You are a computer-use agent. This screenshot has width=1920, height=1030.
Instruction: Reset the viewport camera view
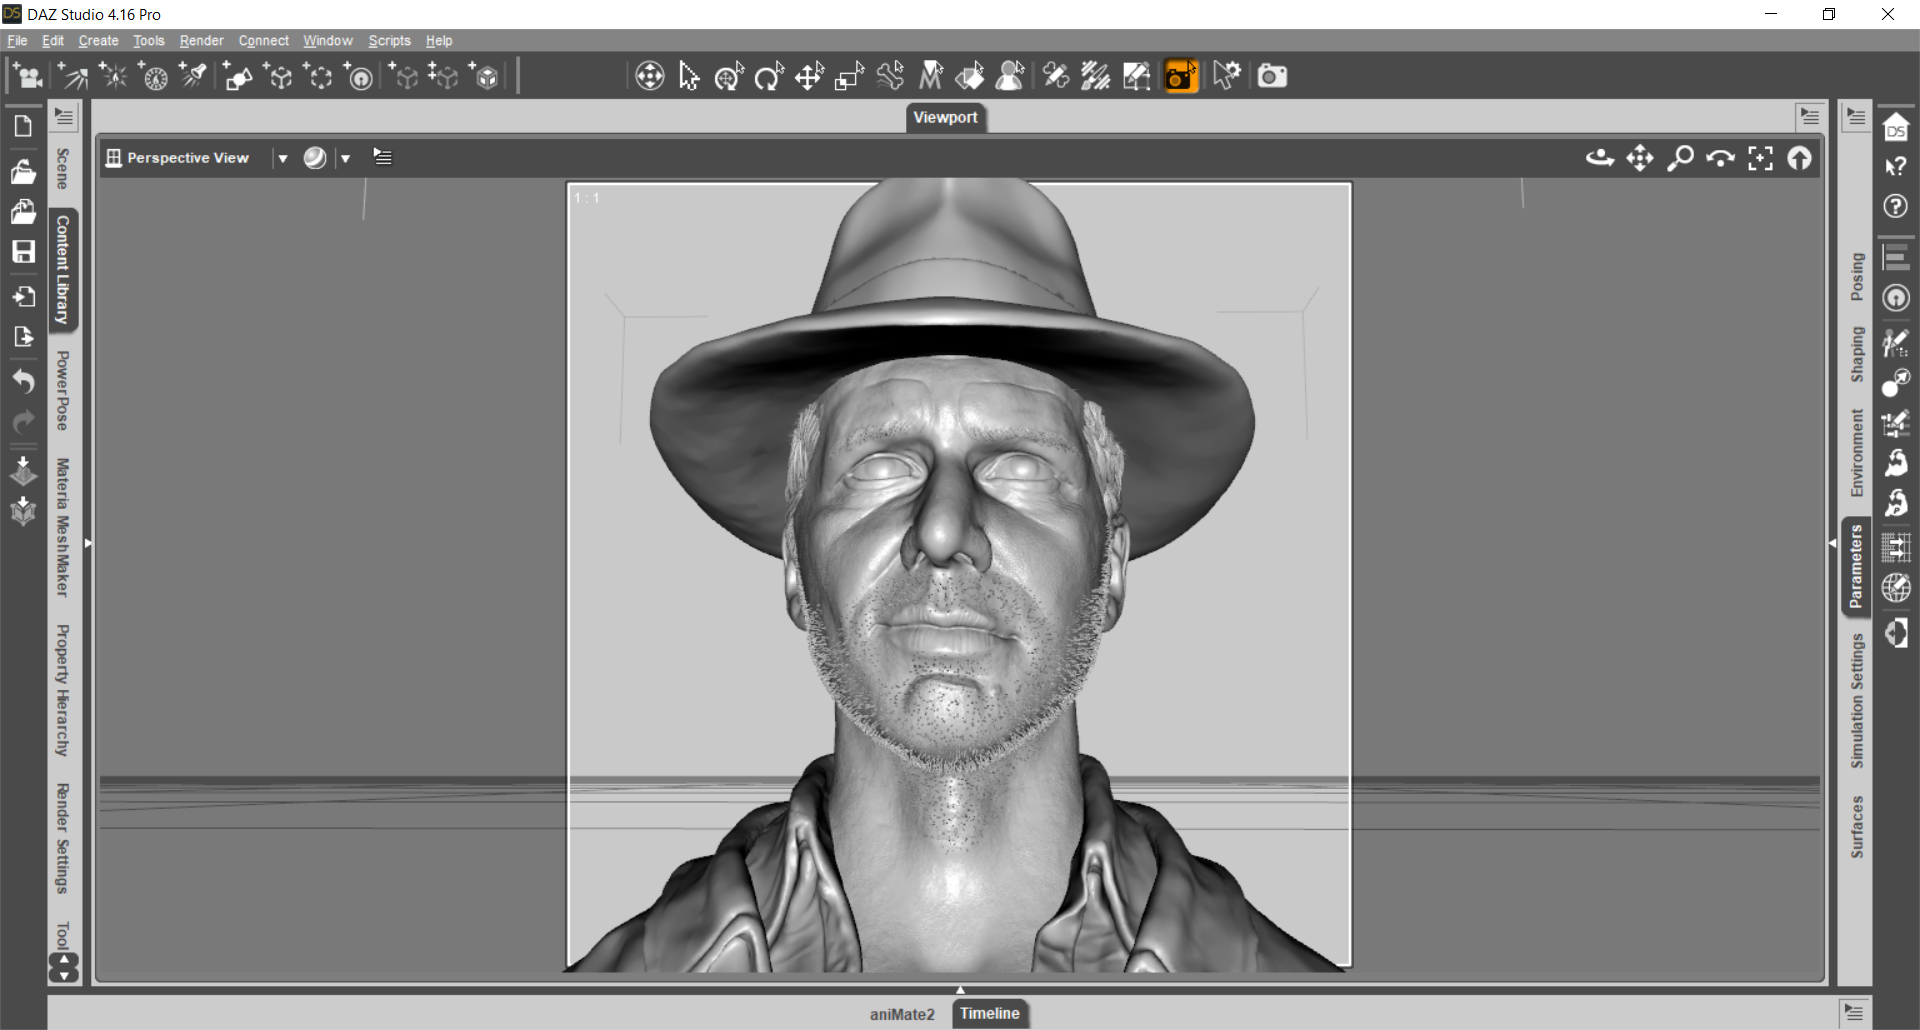[x=1800, y=158]
